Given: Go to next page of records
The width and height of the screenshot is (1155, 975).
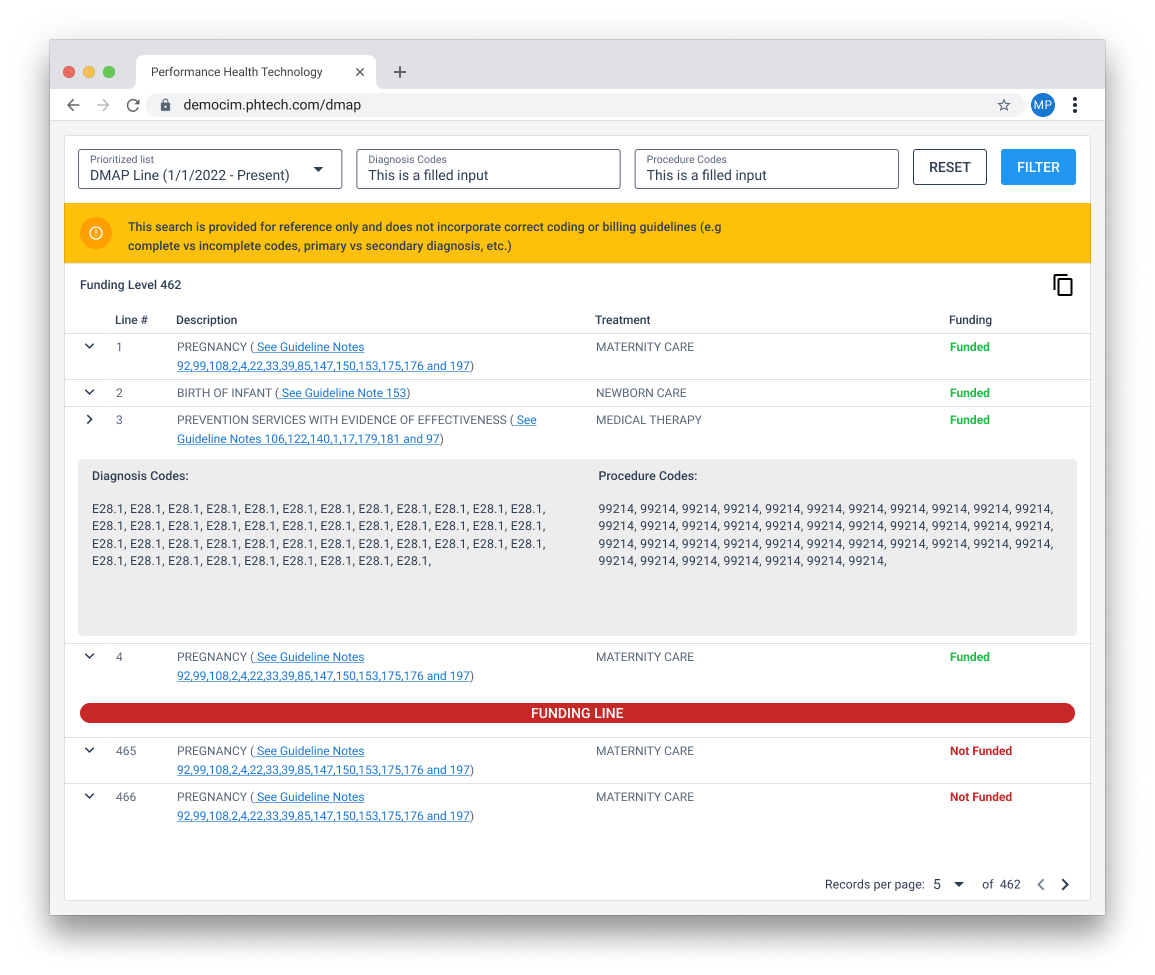Looking at the screenshot, I should 1065,884.
